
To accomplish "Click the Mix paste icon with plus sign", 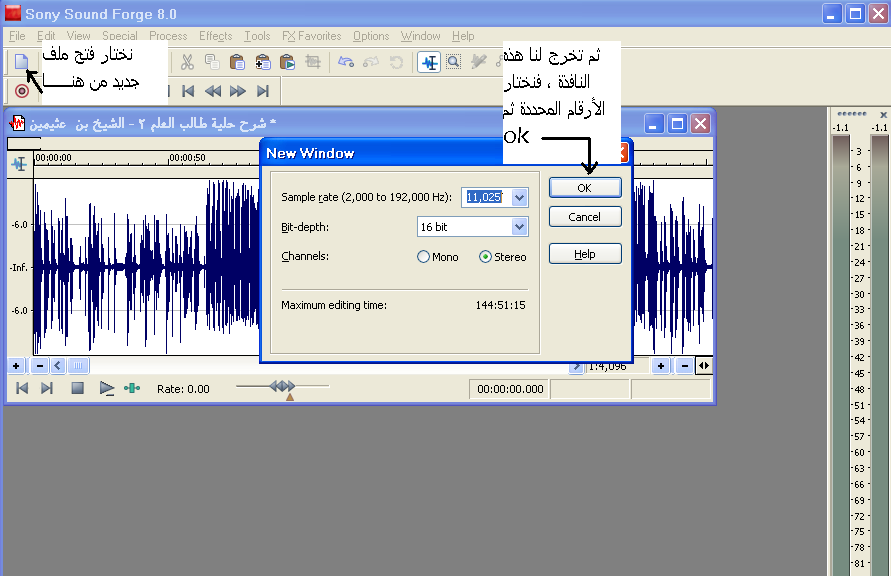I will (263, 62).
